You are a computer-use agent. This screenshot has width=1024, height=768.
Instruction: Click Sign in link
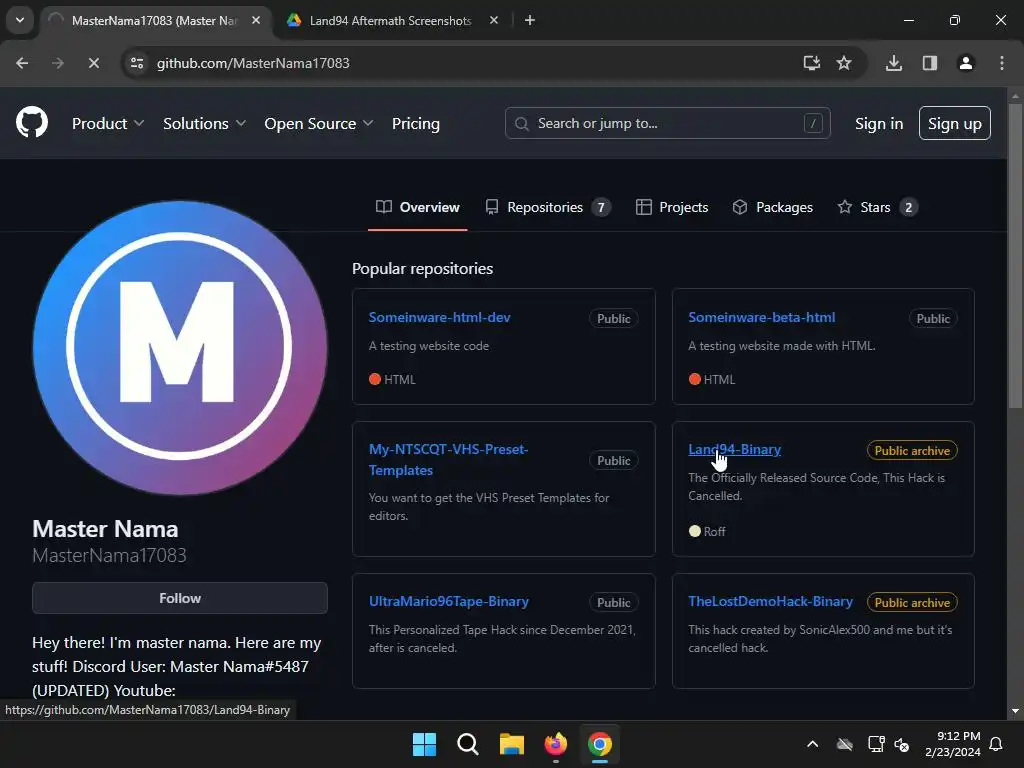click(879, 123)
